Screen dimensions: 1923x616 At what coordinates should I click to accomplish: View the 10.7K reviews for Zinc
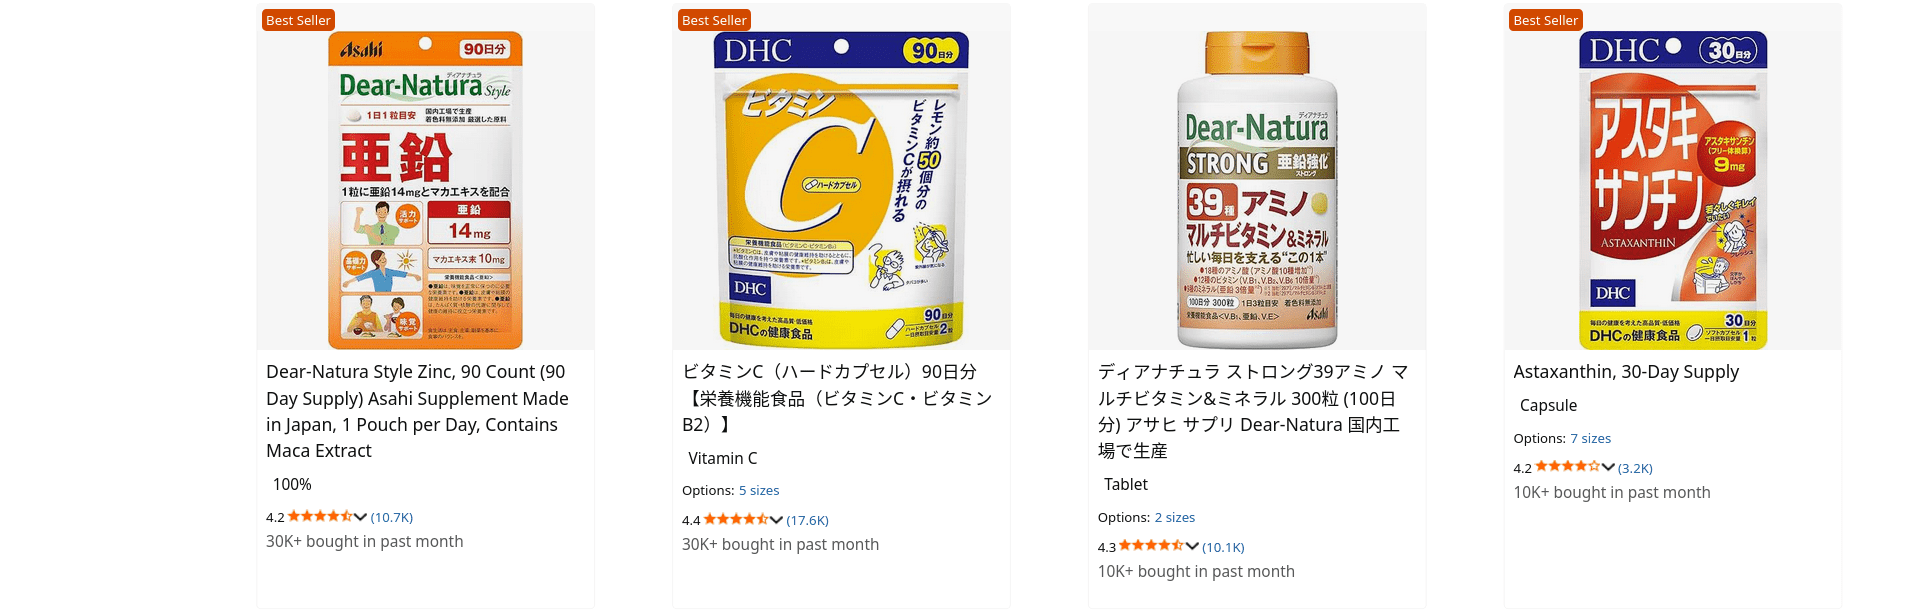[x=392, y=518]
